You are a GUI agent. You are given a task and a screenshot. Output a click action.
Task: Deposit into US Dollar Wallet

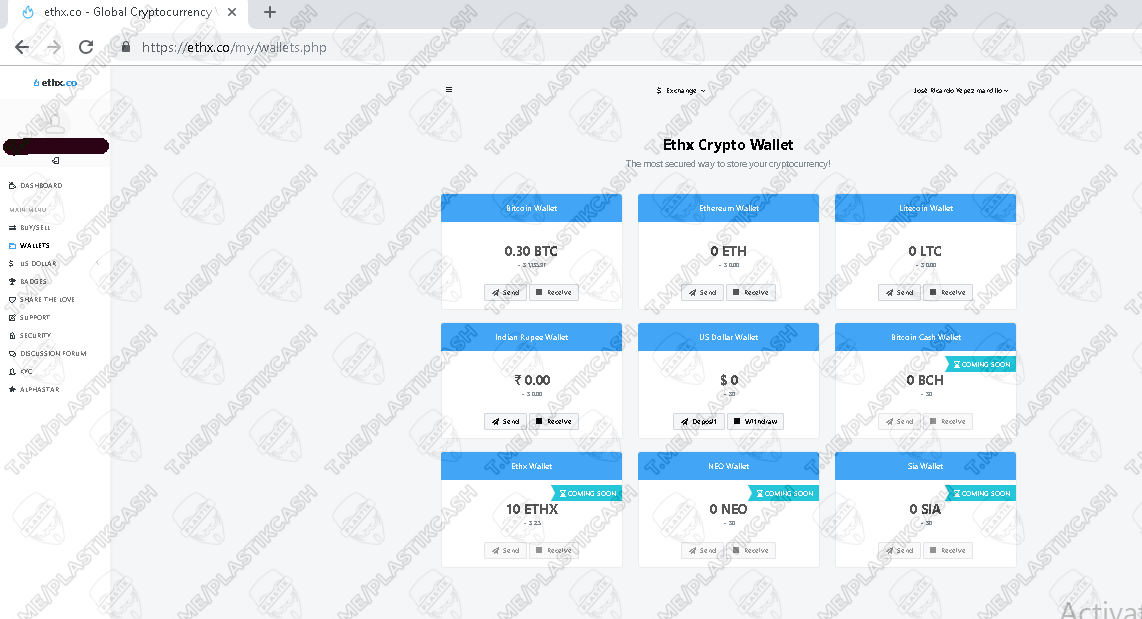pos(698,421)
